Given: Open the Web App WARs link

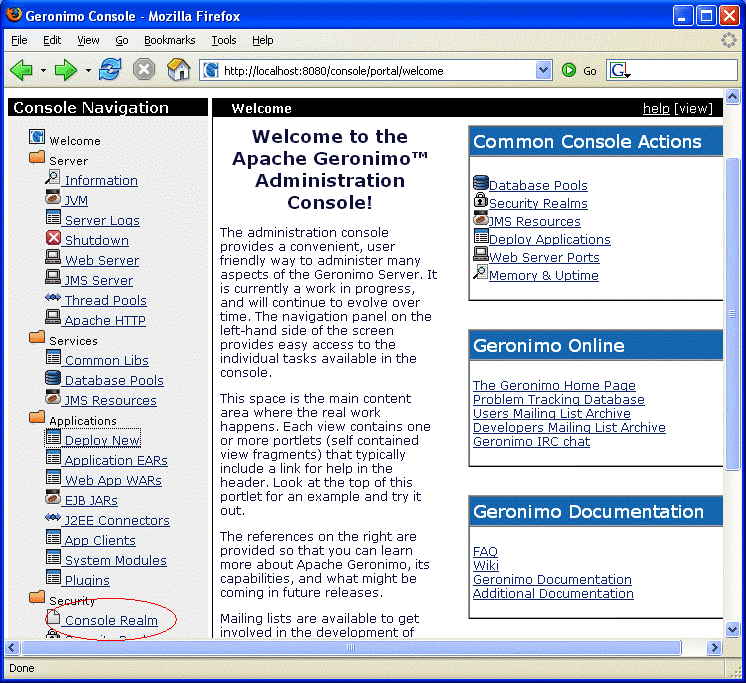Looking at the screenshot, I should click(x=113, y=480).
